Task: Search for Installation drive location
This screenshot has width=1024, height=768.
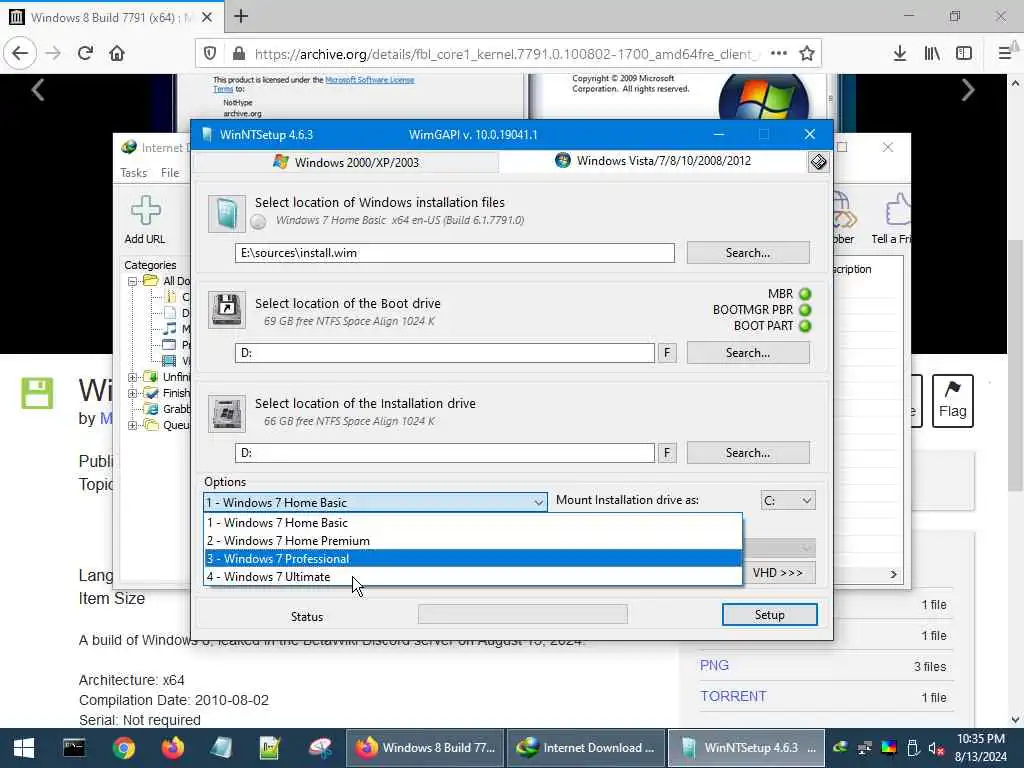Action: (x=748, y=453)
